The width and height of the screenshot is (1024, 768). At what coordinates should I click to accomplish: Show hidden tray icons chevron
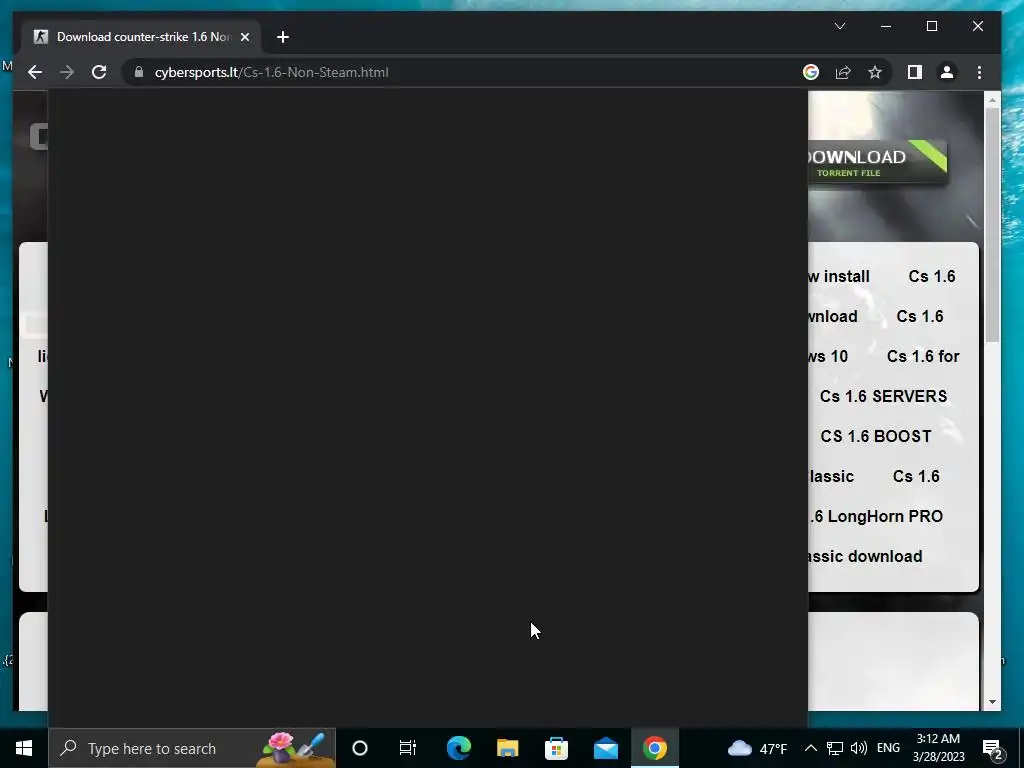(x=810, y=748)
